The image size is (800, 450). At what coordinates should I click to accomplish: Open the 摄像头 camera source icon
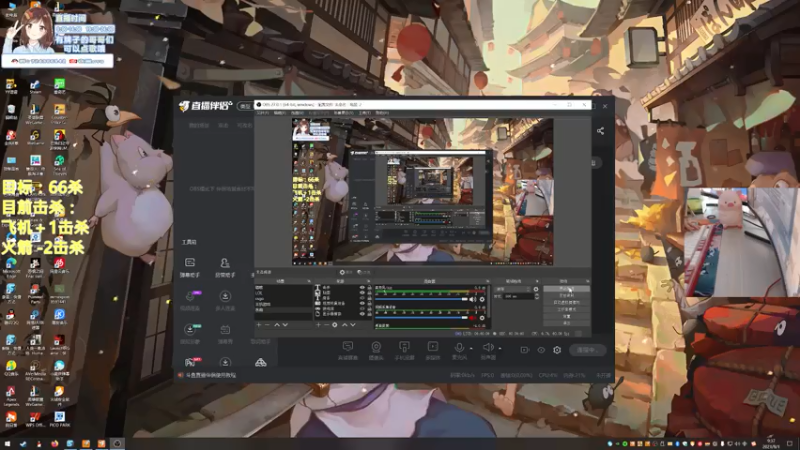point(376,349)
